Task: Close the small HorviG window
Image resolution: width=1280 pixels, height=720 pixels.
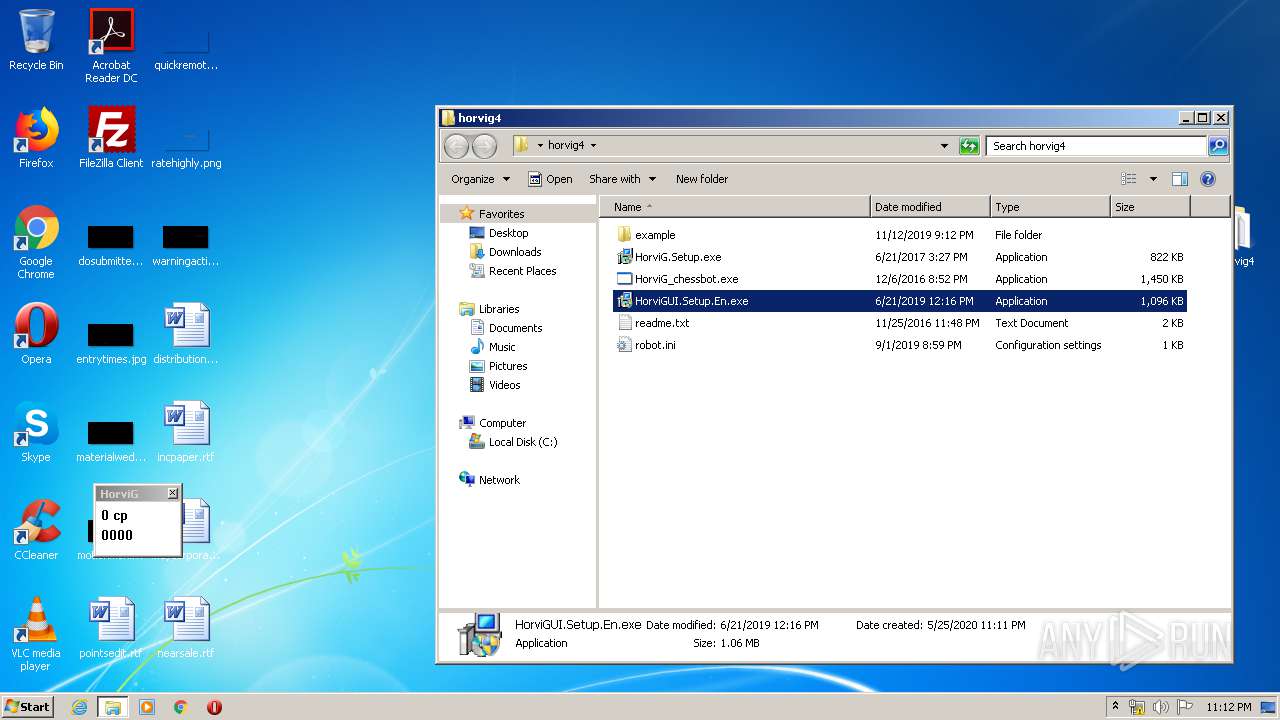Action: pyautogui.click(x=172, y=493)
